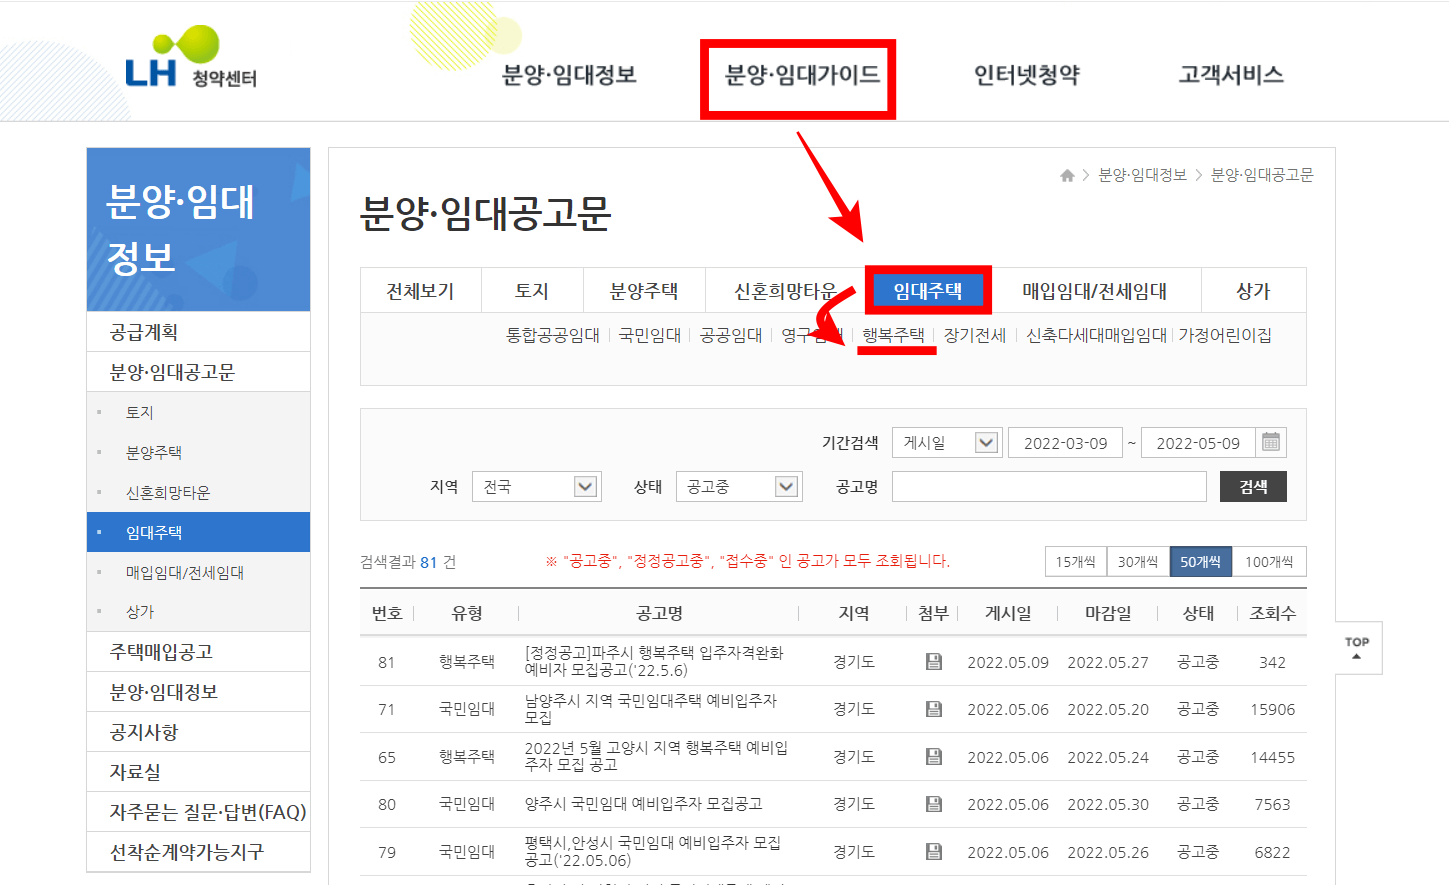This screenshot has height=885, width=1449.
Task: Switch to the 매입임대/전세임대 tab
Action: point(1094,291)
